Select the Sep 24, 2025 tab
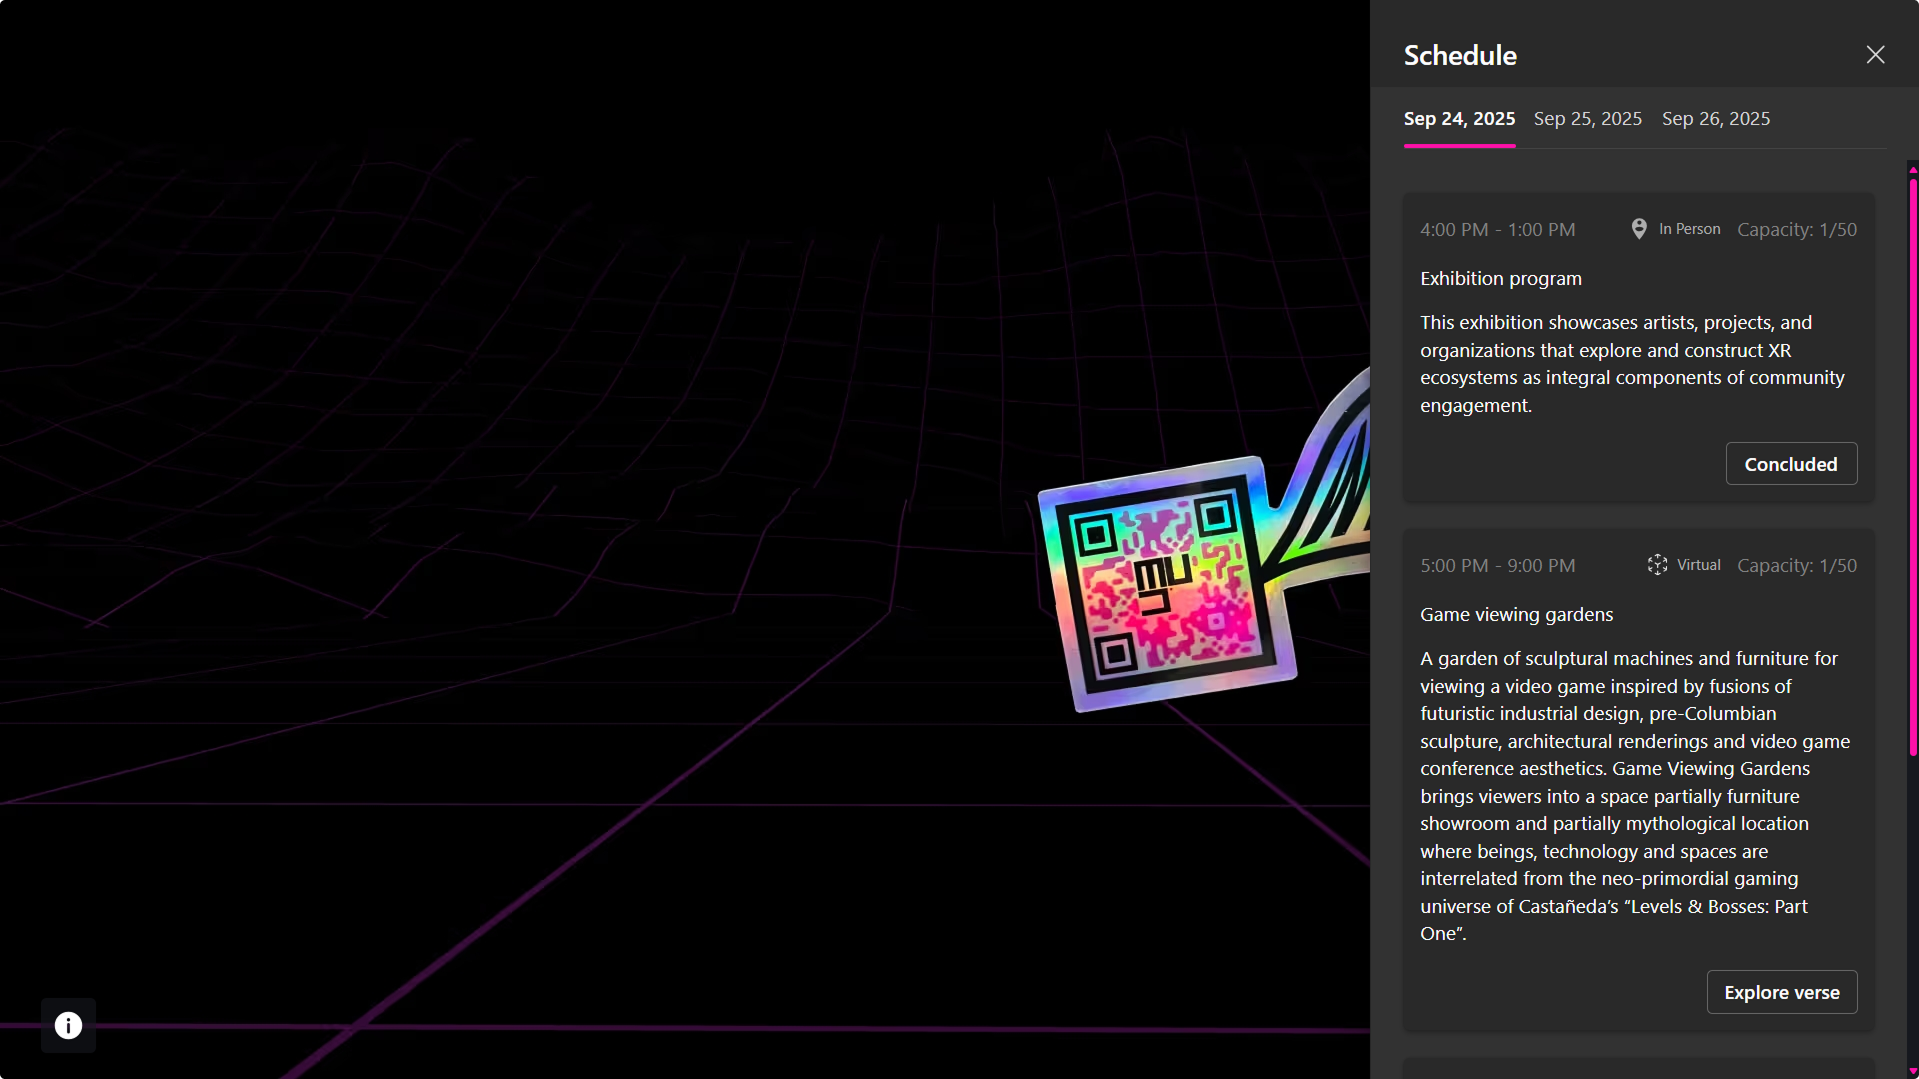The image size is (1919, 1079). (1459, 118)
